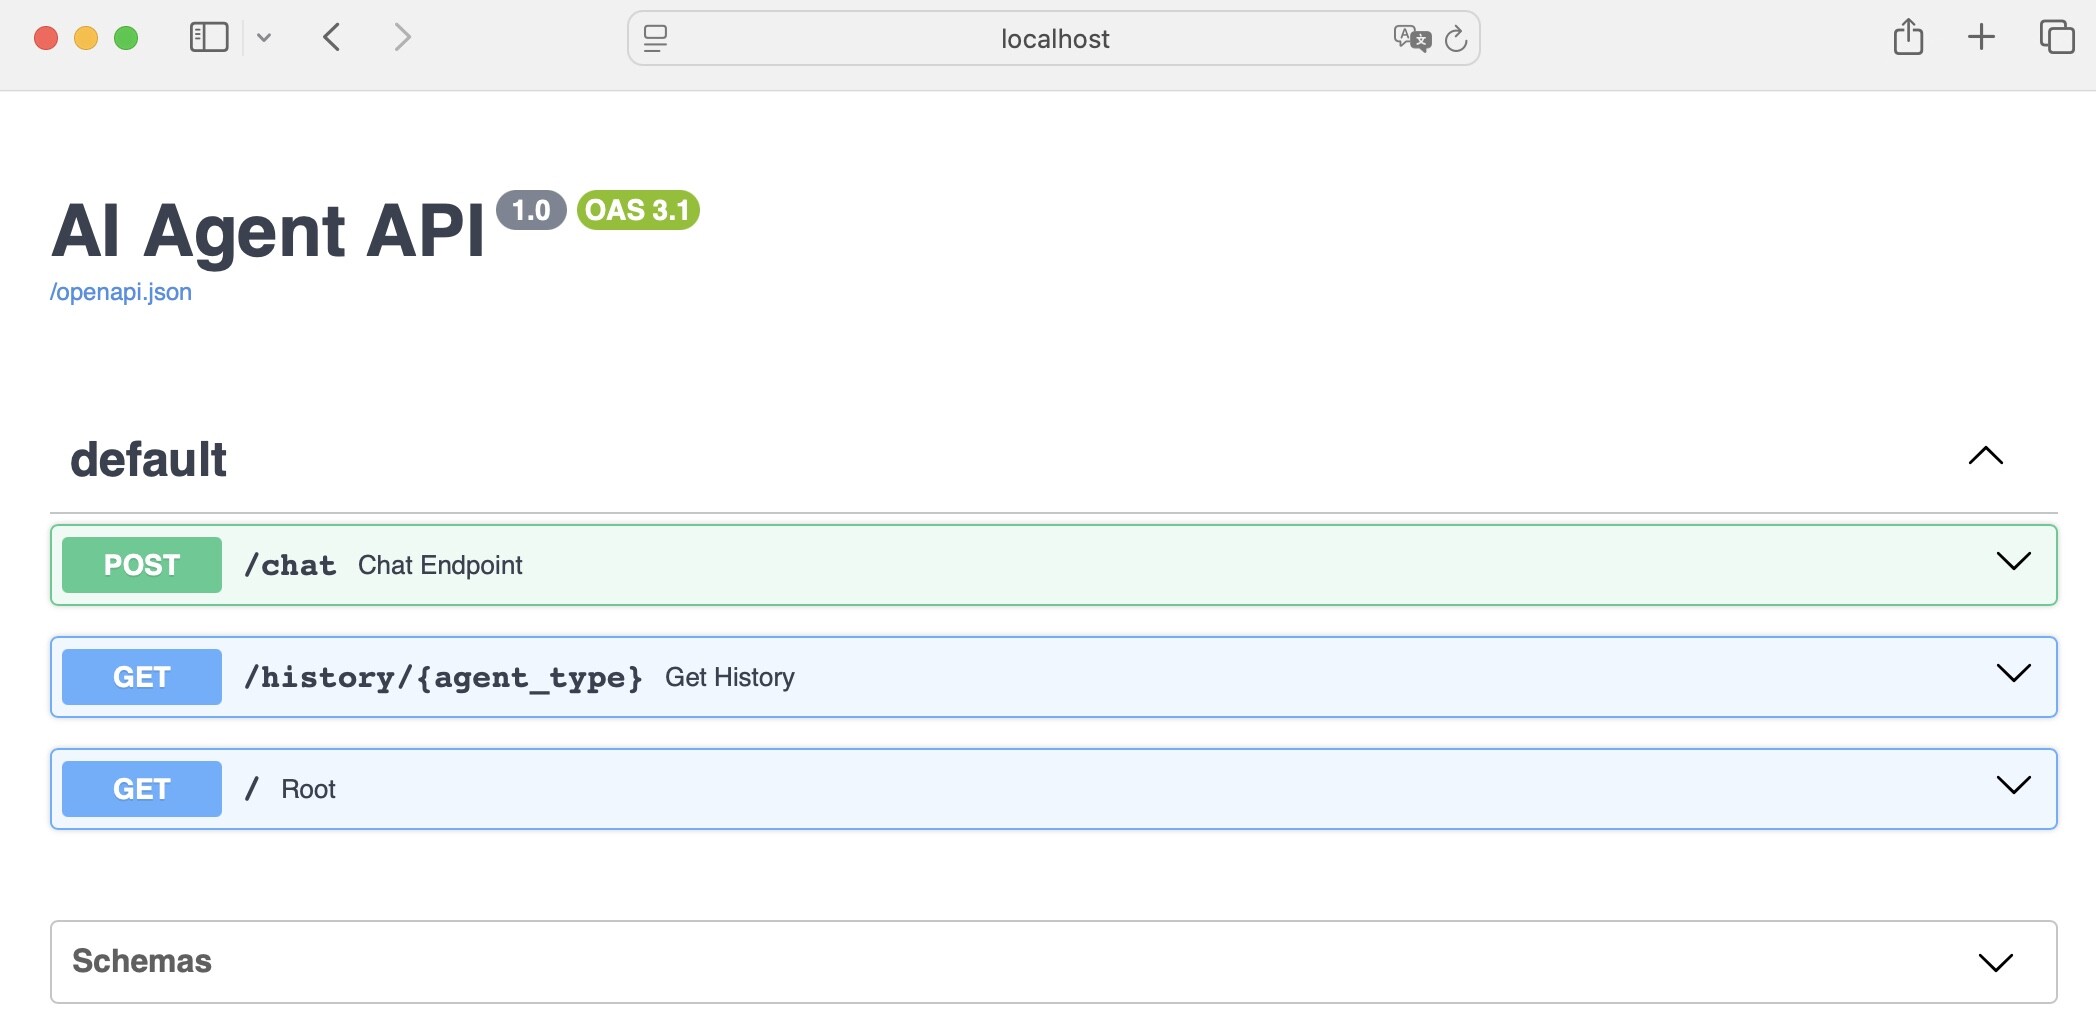Expand the Root endpoint chevron

tap(2013, 785)
